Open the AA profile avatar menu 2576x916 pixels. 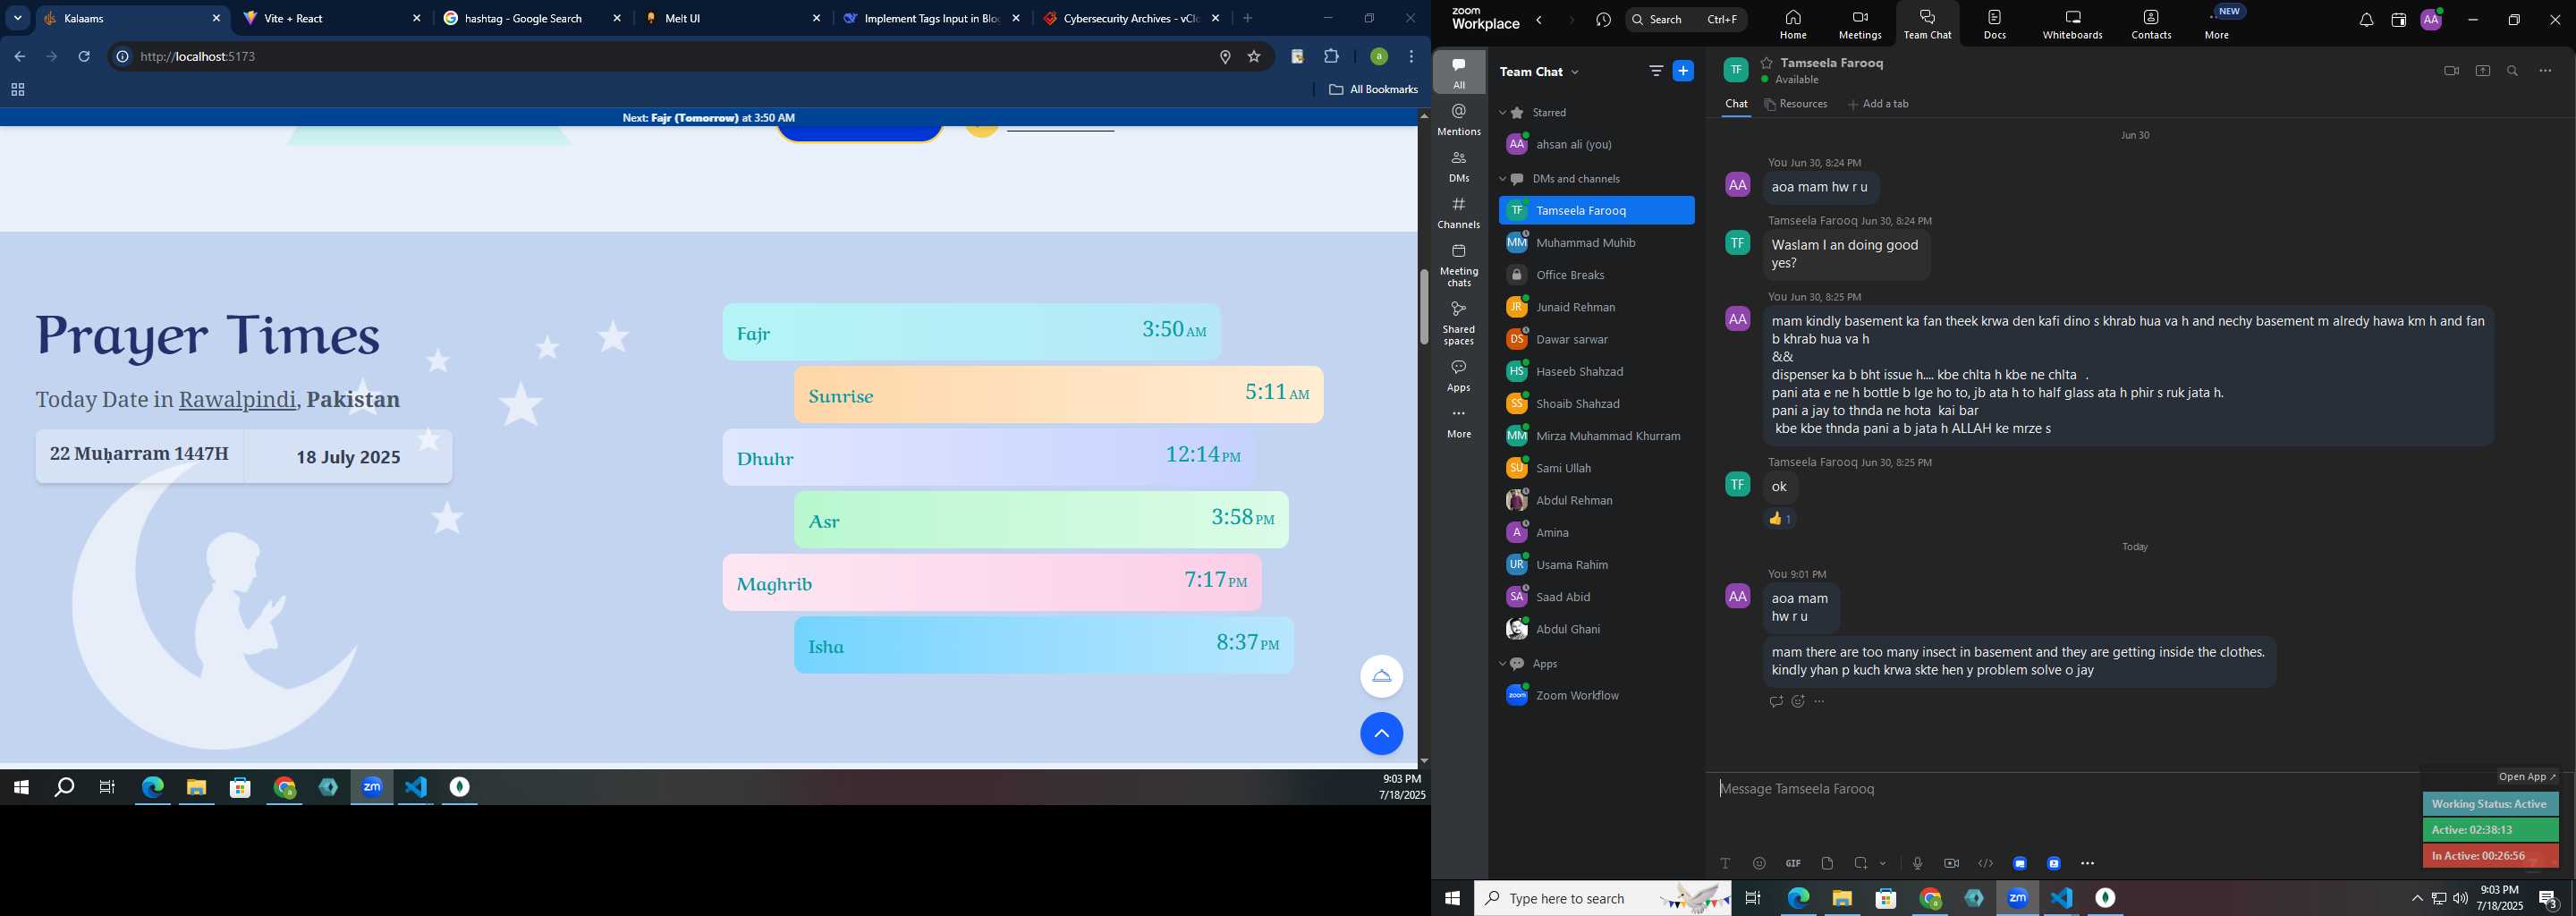2431,20
